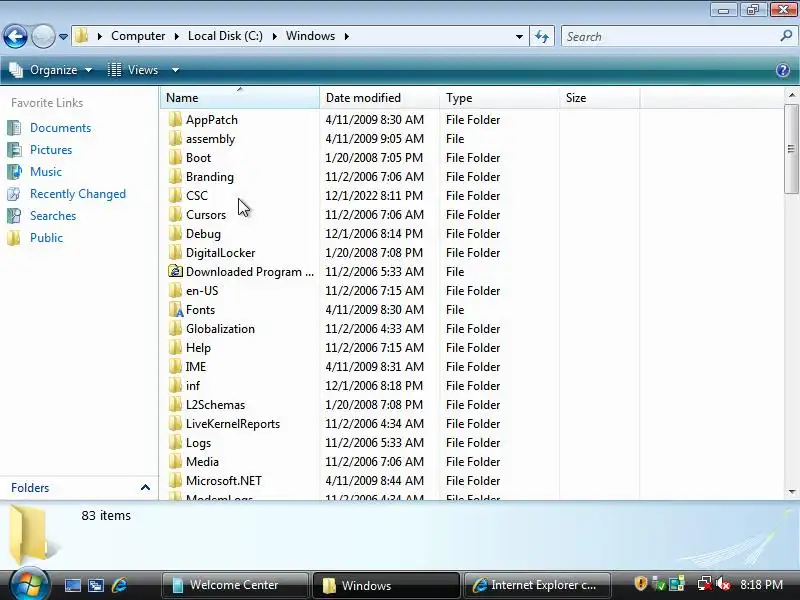
Task: Select the Media folder
Action: tap(202, 462)
